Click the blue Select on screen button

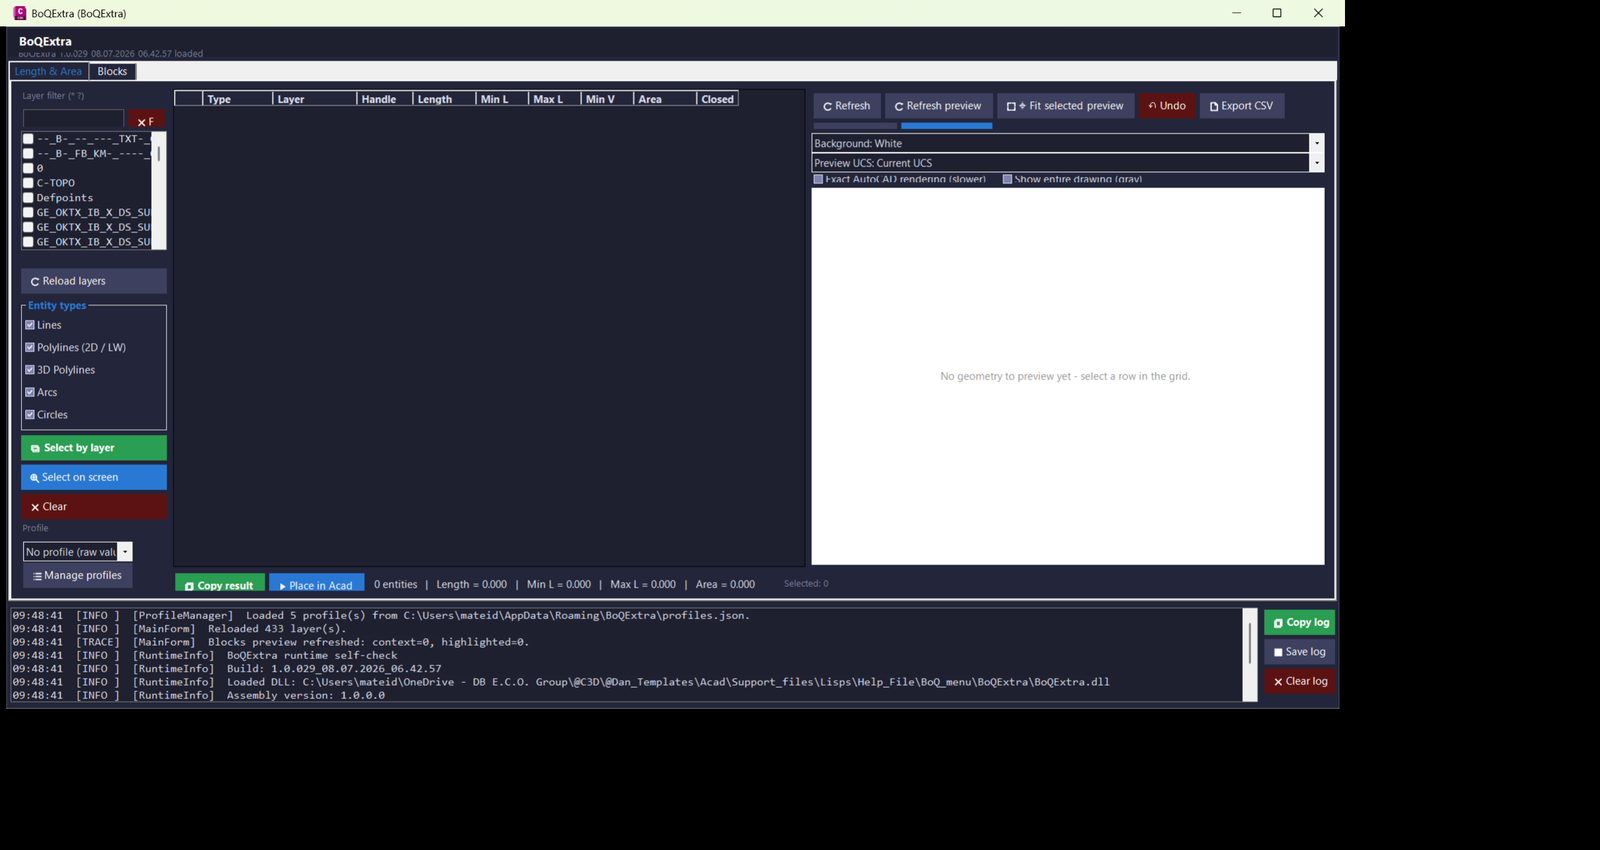click(94, 477)
